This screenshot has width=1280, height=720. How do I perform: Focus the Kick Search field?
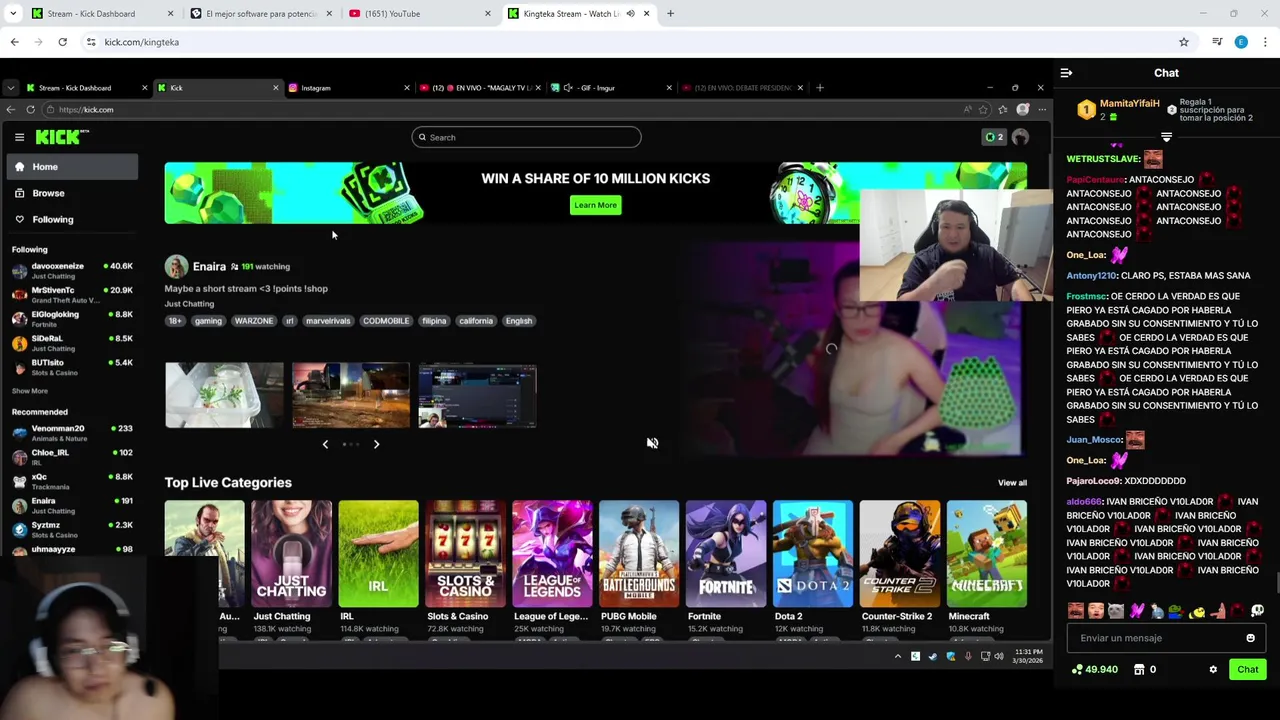click(526, 137)
